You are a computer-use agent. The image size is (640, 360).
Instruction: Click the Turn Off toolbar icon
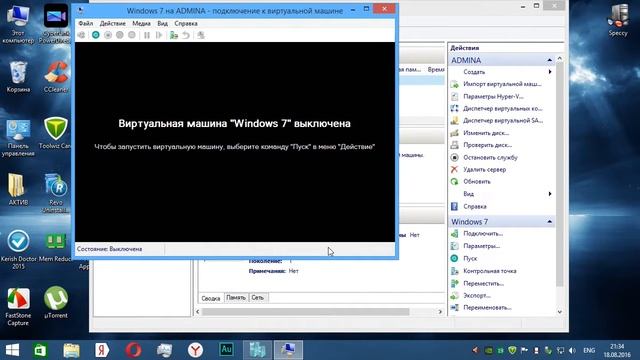coord(108,35)
